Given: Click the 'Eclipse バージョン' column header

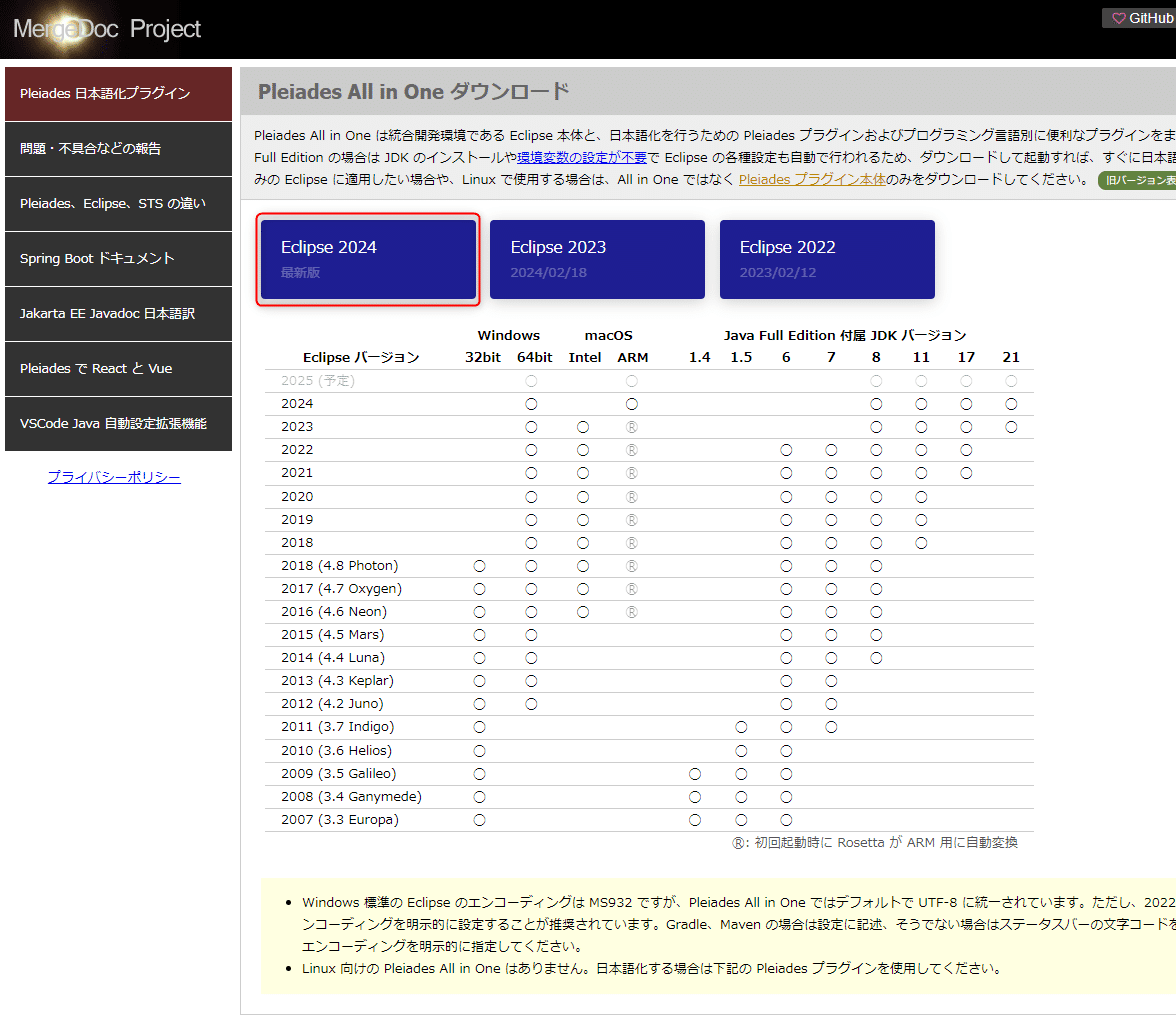Looking at the screenshot, I should click(x=361, y=358).
